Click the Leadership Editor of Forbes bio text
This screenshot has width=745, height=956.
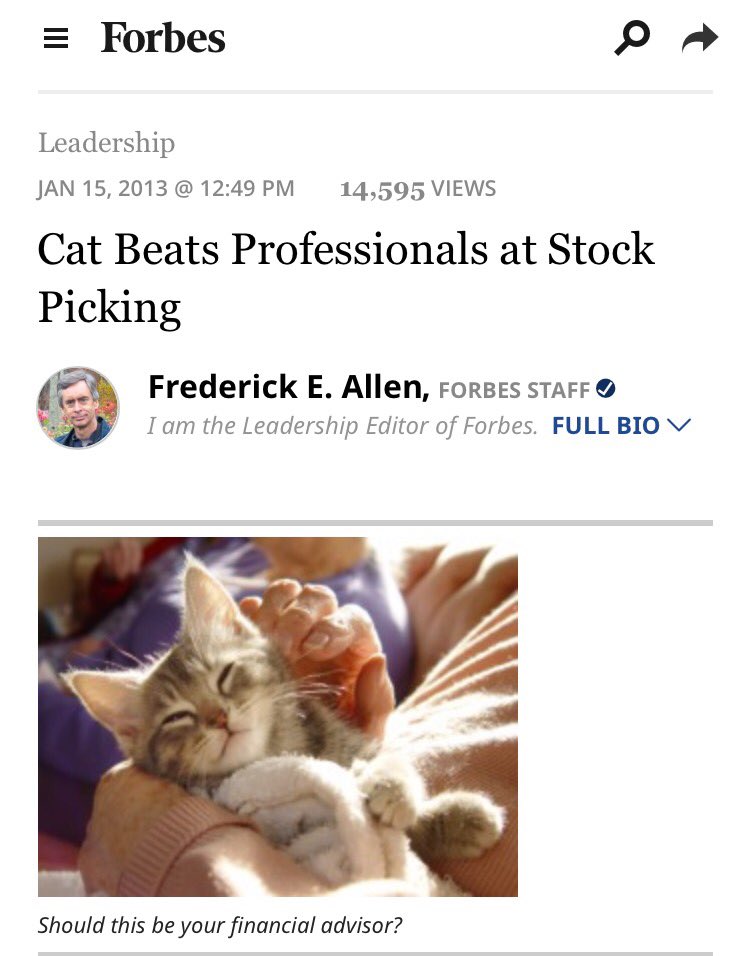342,426
